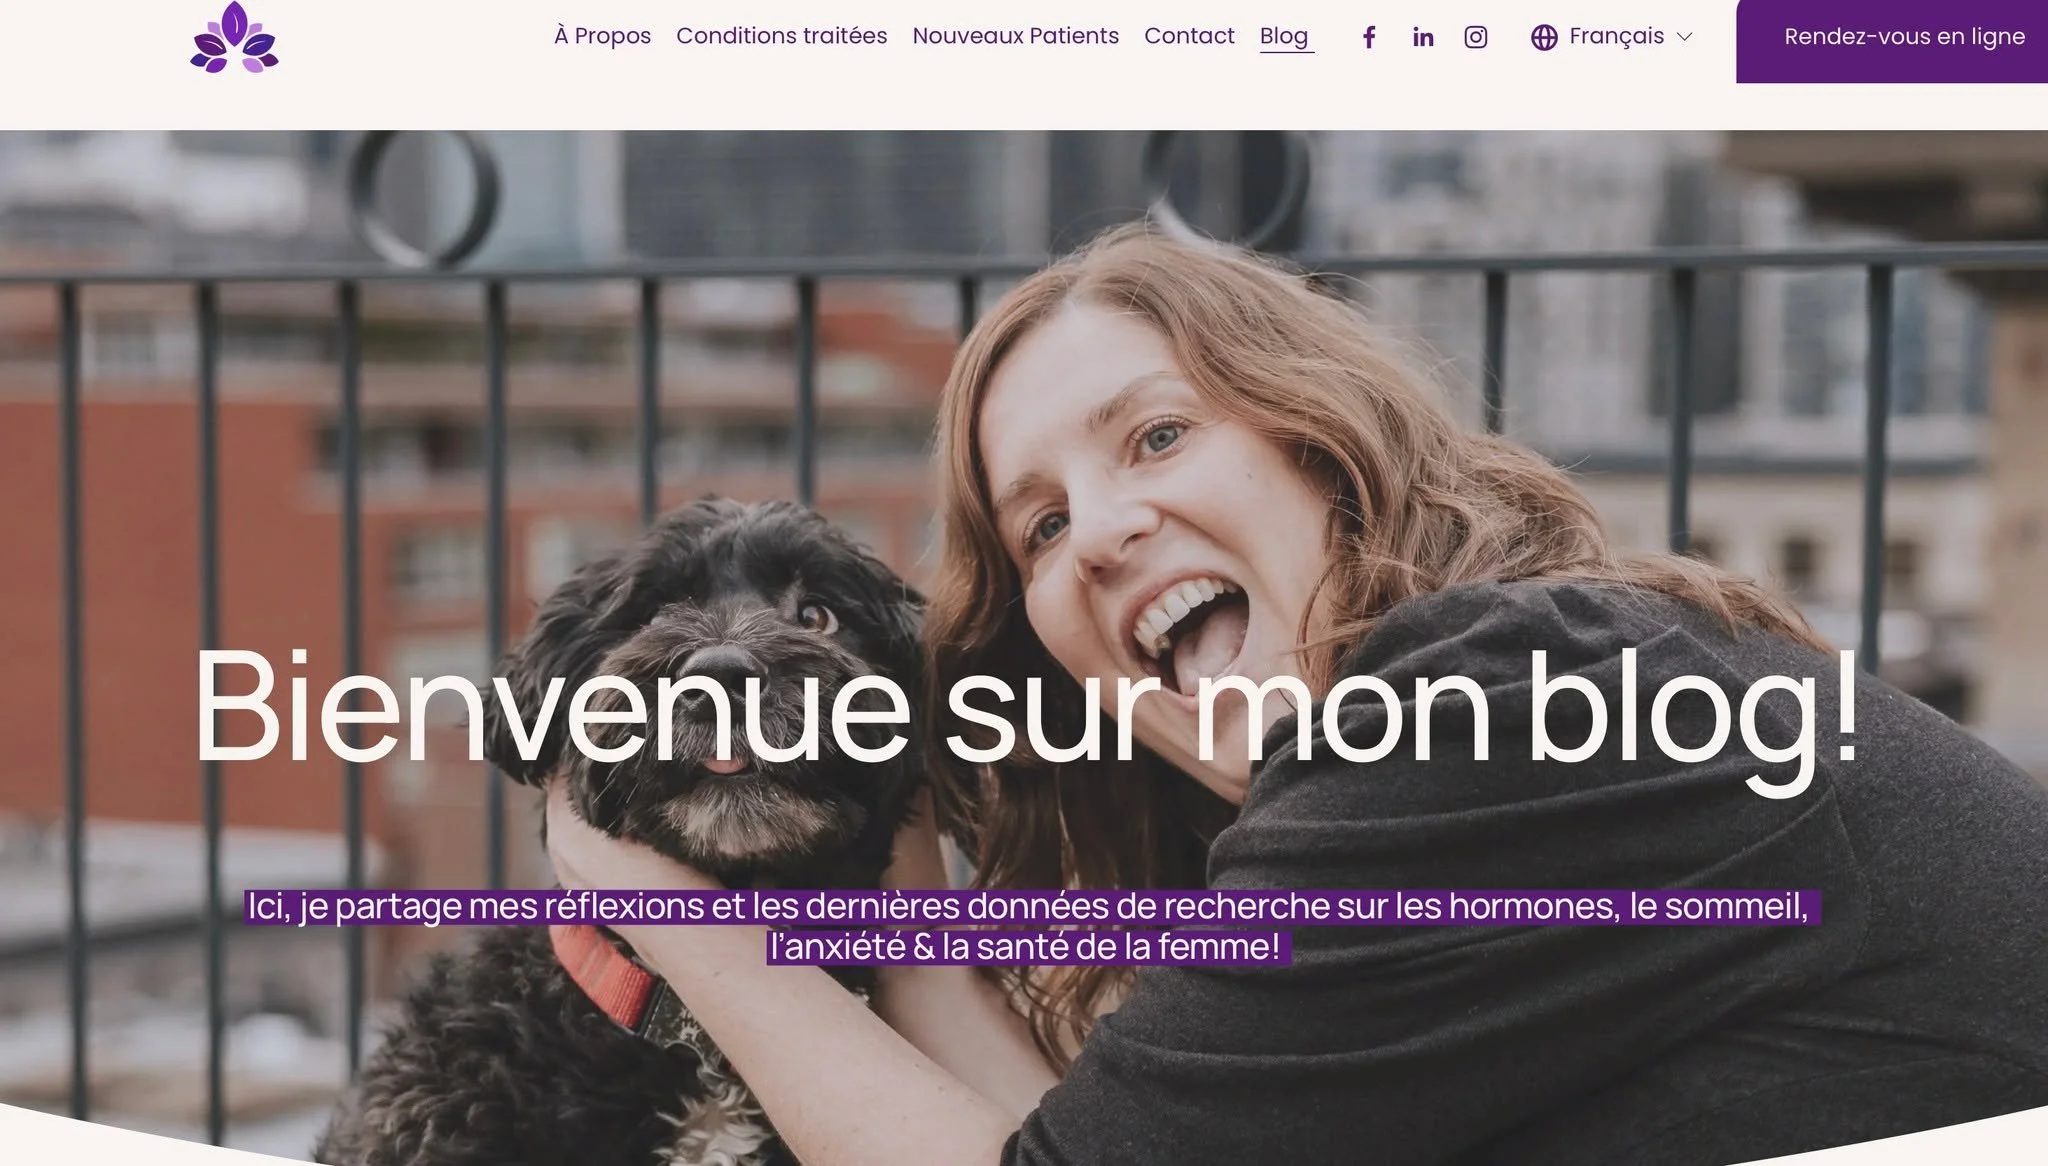The image size is (2048, 1166).
Task: Select the underlined Blog nav link
Action: (x=1286, y=37)
